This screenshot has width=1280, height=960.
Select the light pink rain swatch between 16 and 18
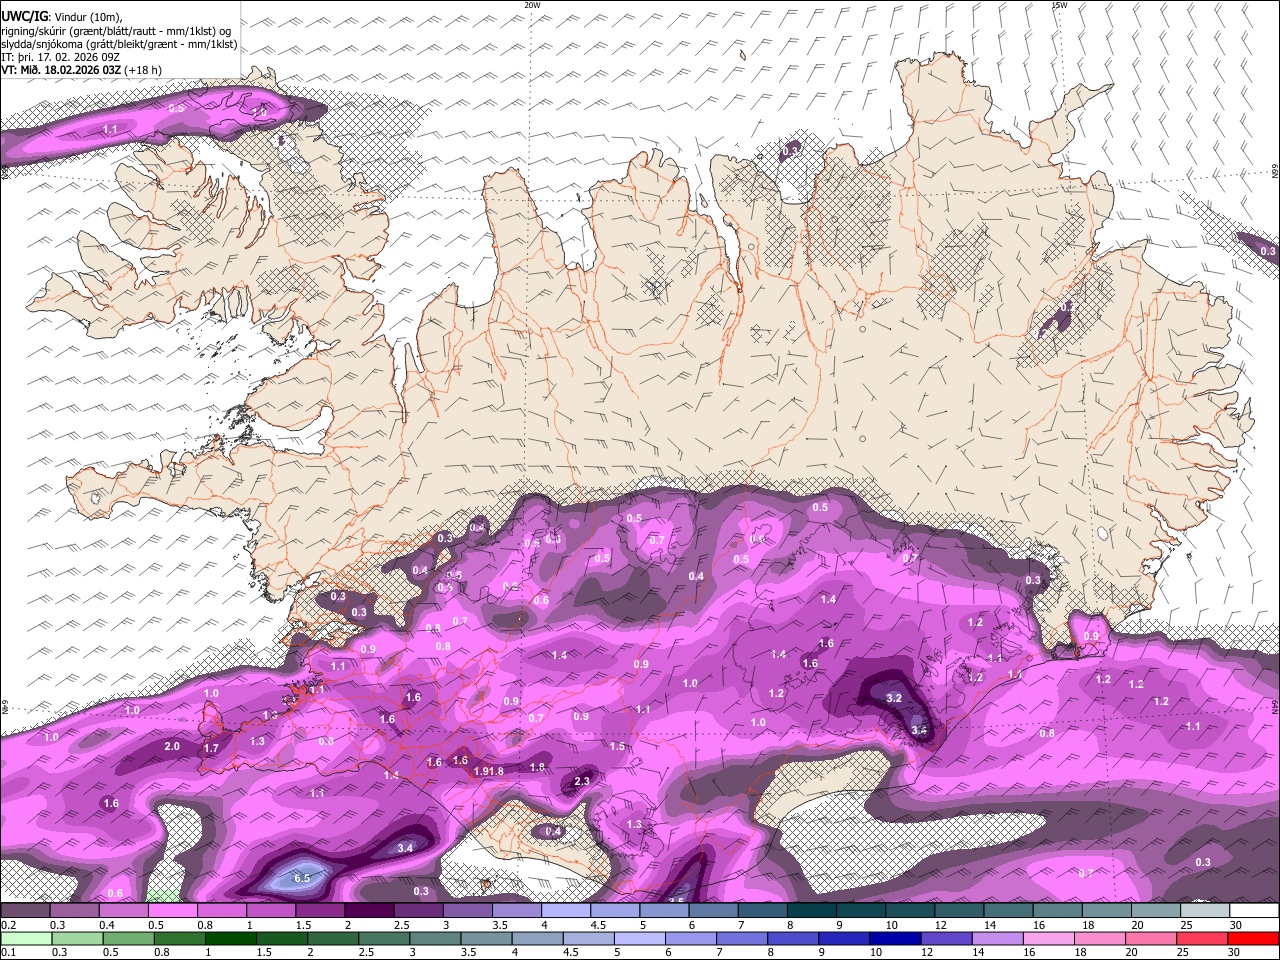pyautogui.click(x=1047, y=938)
